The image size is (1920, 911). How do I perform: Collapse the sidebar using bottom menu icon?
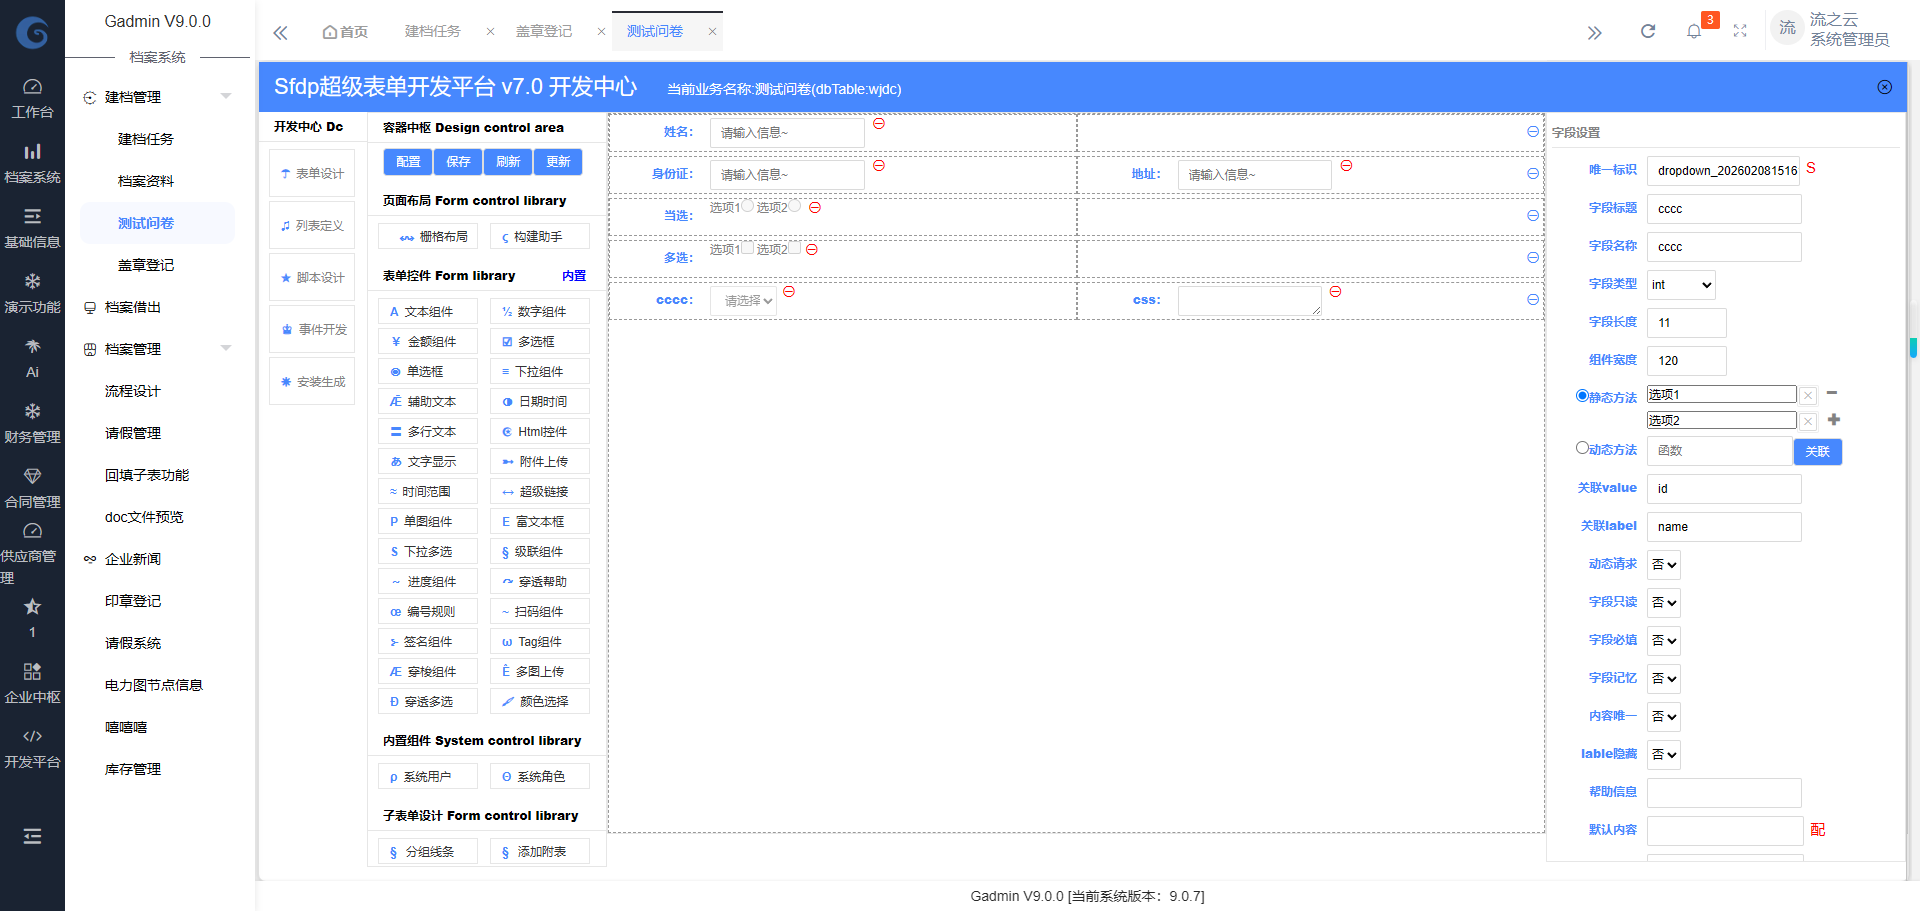(x=32, y=836)
